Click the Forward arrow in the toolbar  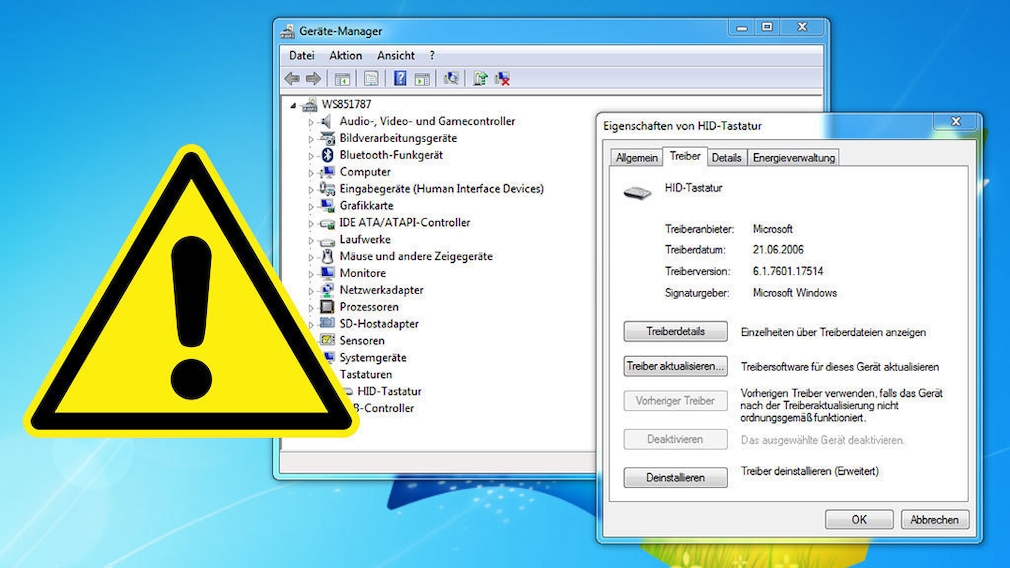(313, 79)
